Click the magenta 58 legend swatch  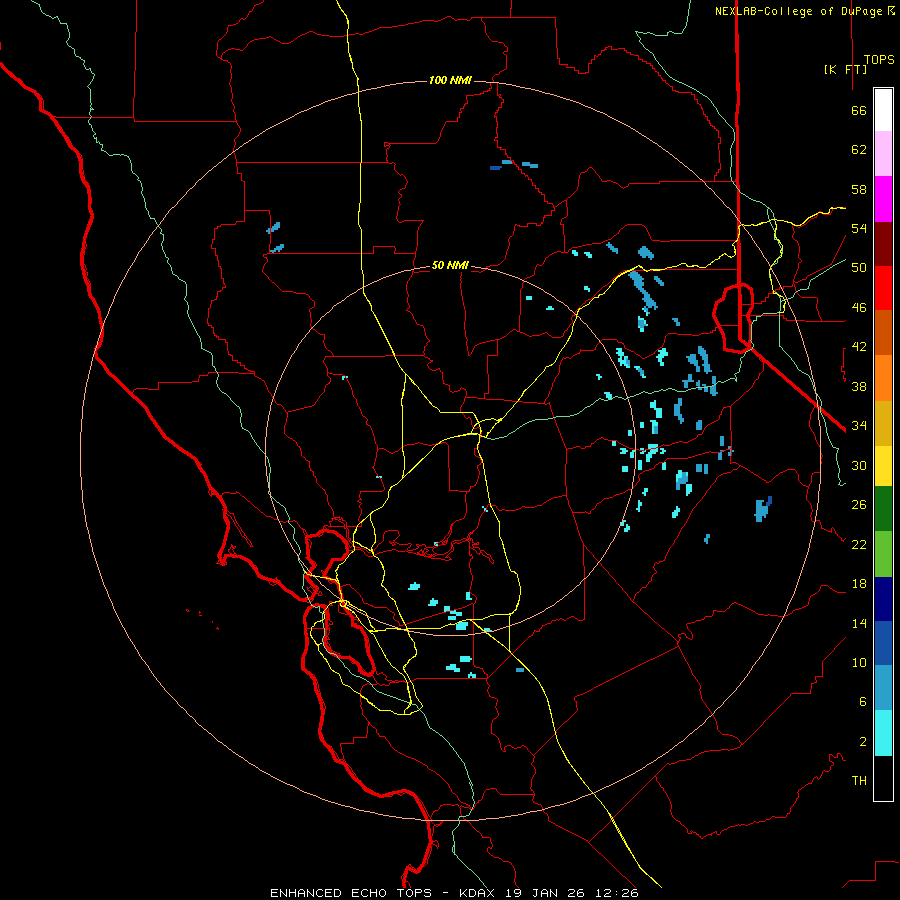(883, 199)
